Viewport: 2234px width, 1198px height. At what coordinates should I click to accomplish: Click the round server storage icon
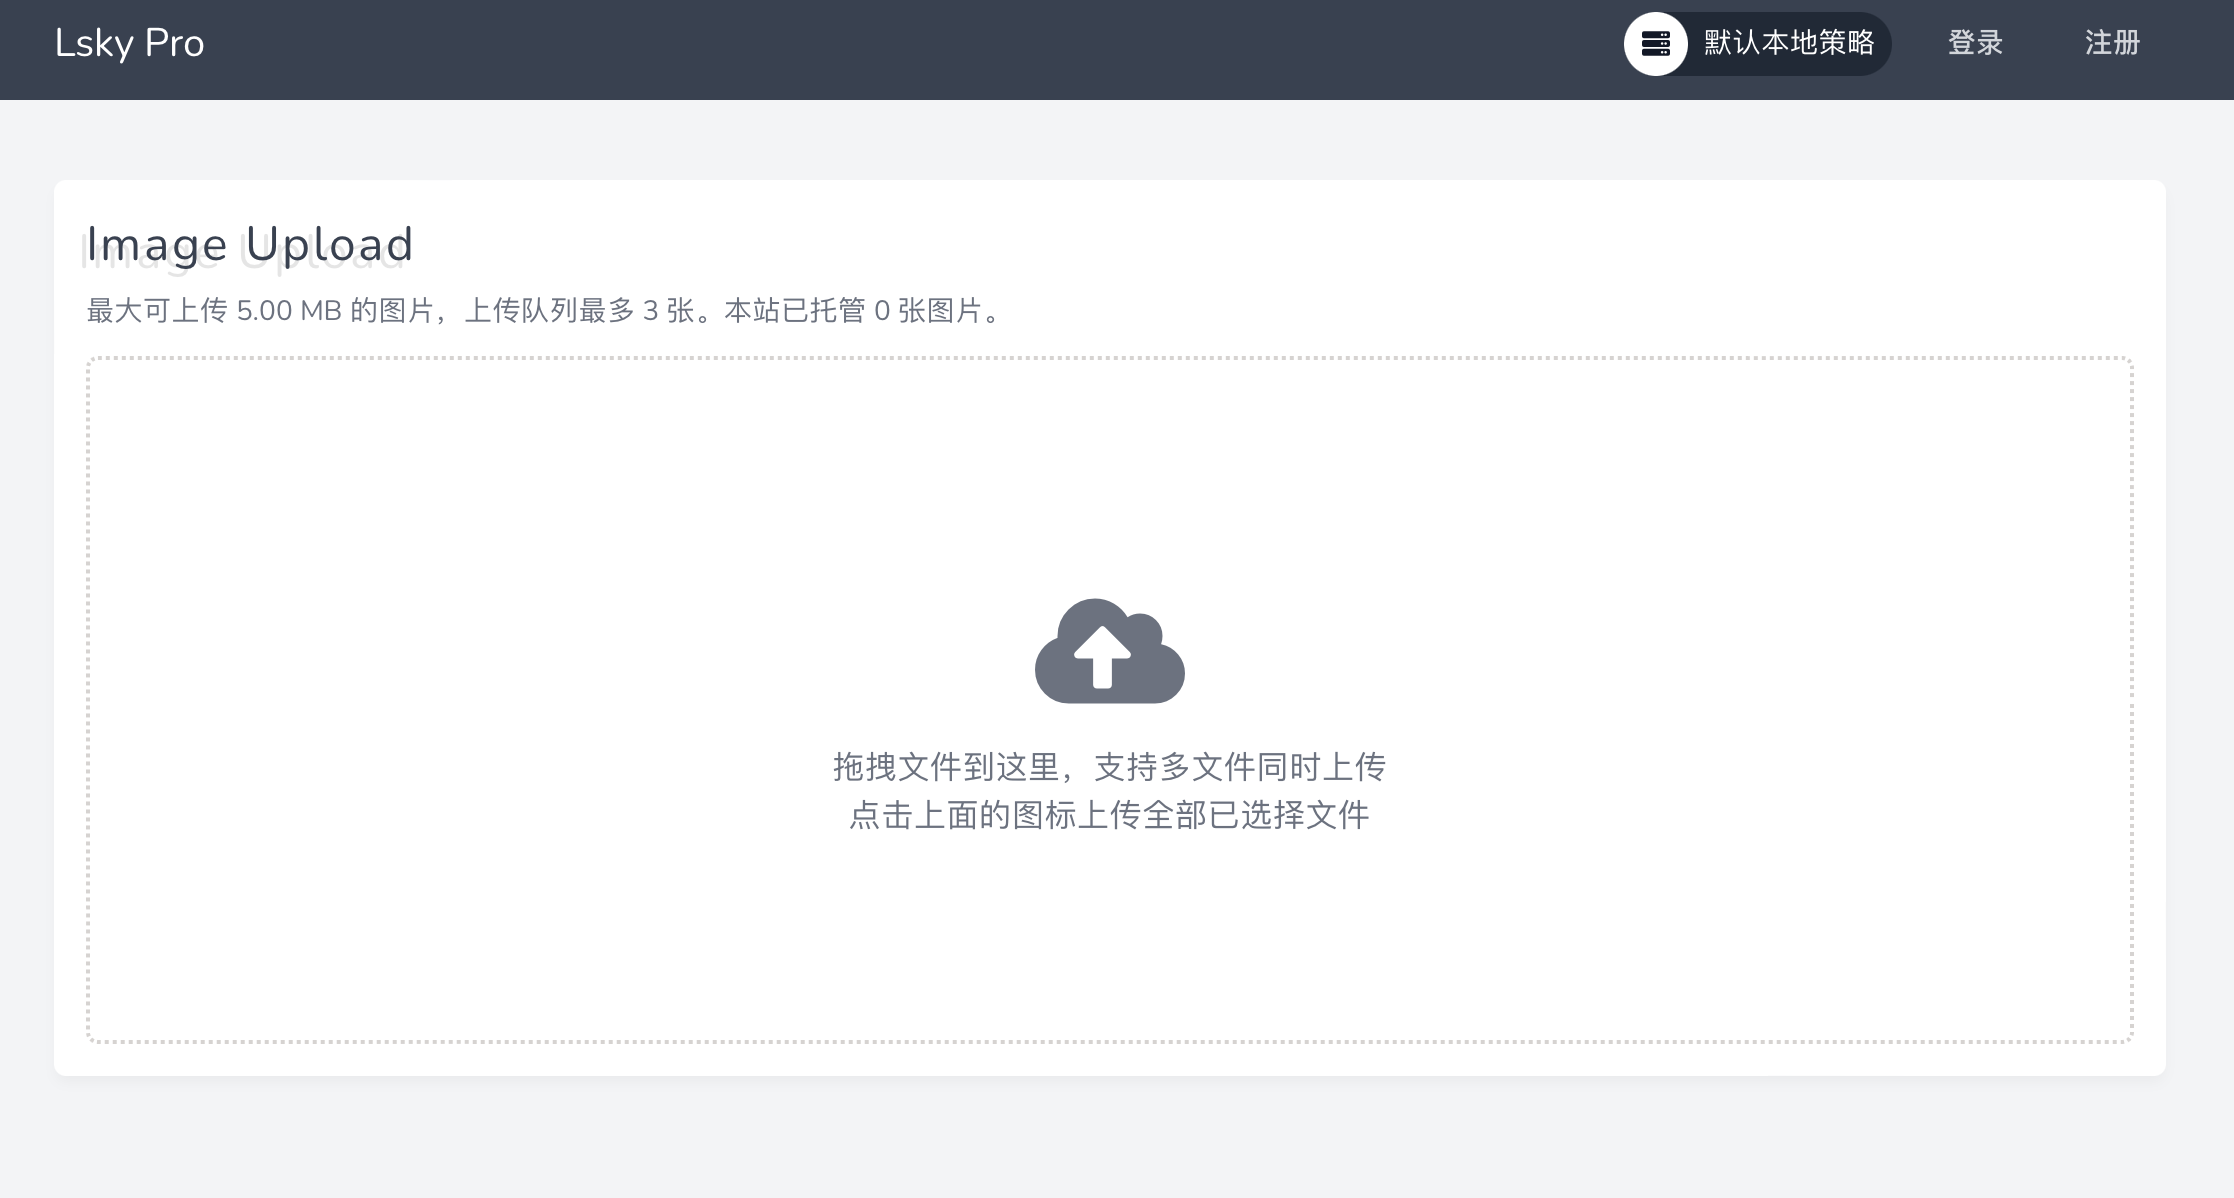(1656, 44)
